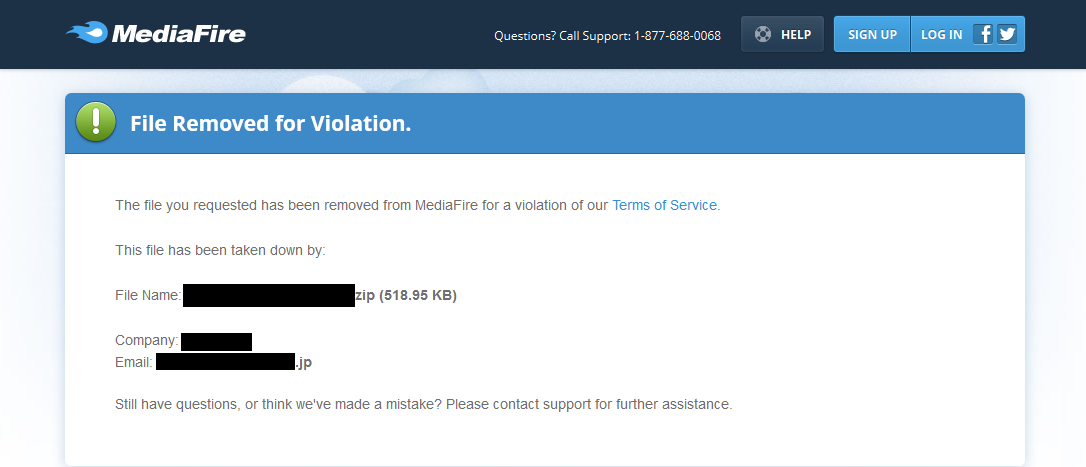Click the green exclamation alert icon

96,123
